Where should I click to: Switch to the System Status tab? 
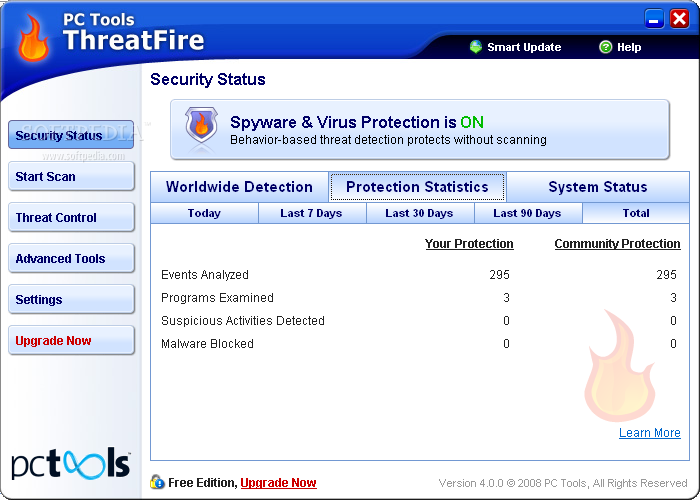pyautogui.click(x=597, y=187)
